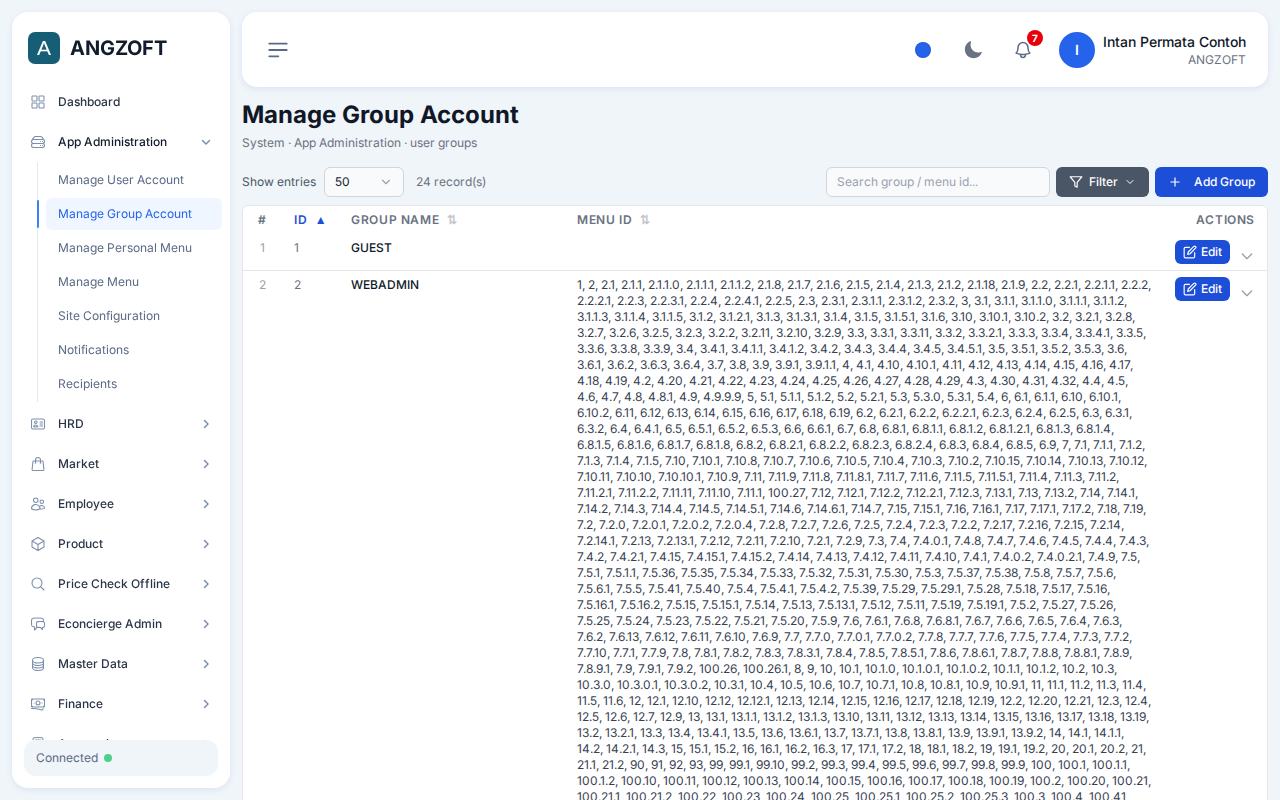
Task: Open the Filter dropdown
Action: [1102, 182]
